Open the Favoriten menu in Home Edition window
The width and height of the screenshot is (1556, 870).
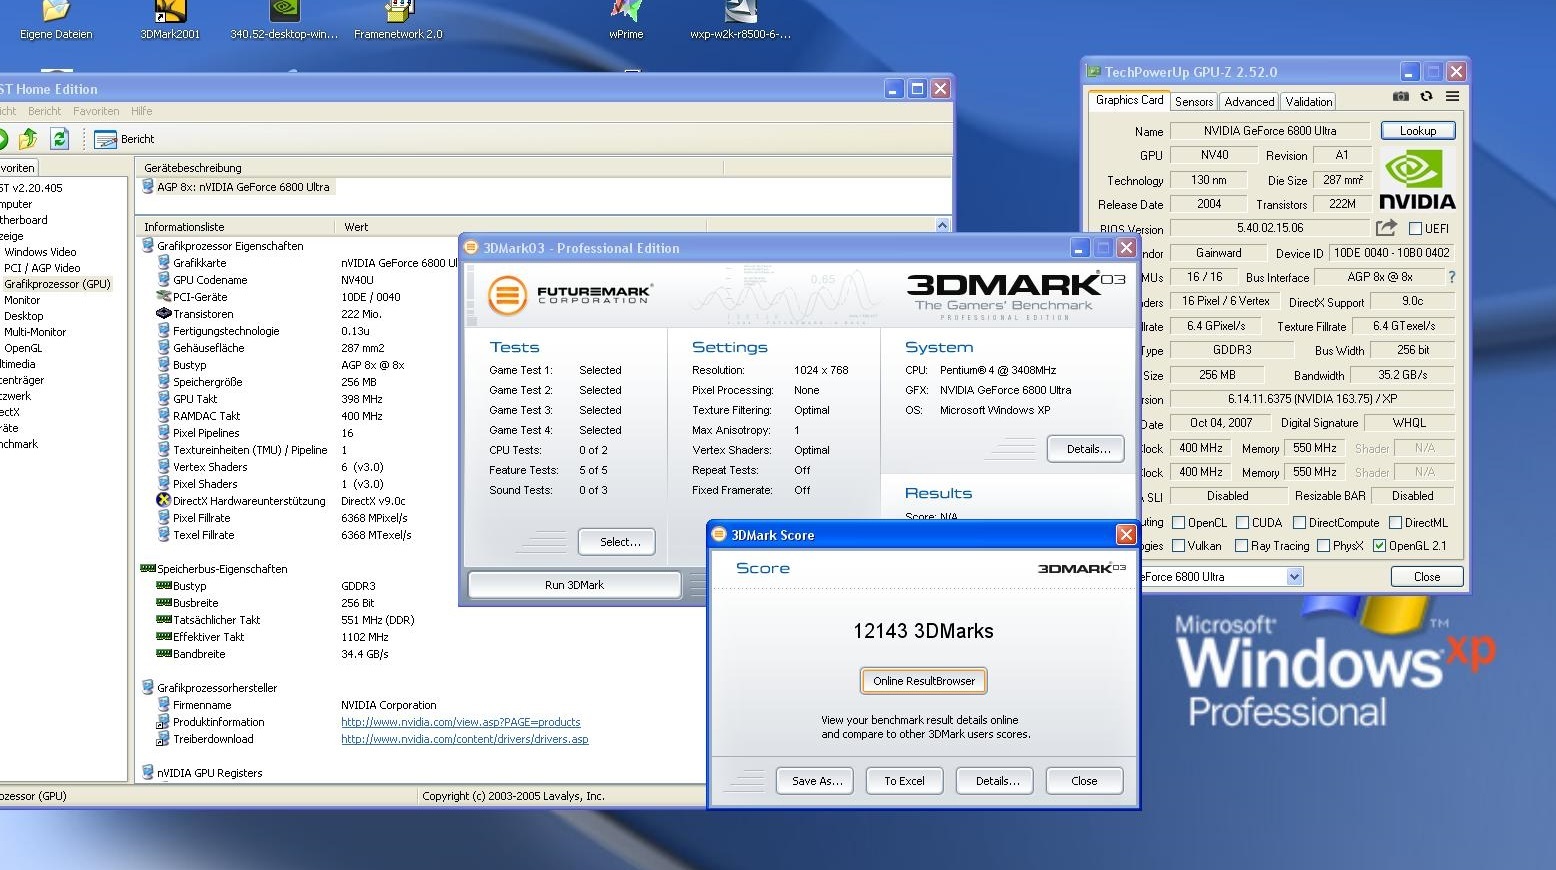coord(96,111)
